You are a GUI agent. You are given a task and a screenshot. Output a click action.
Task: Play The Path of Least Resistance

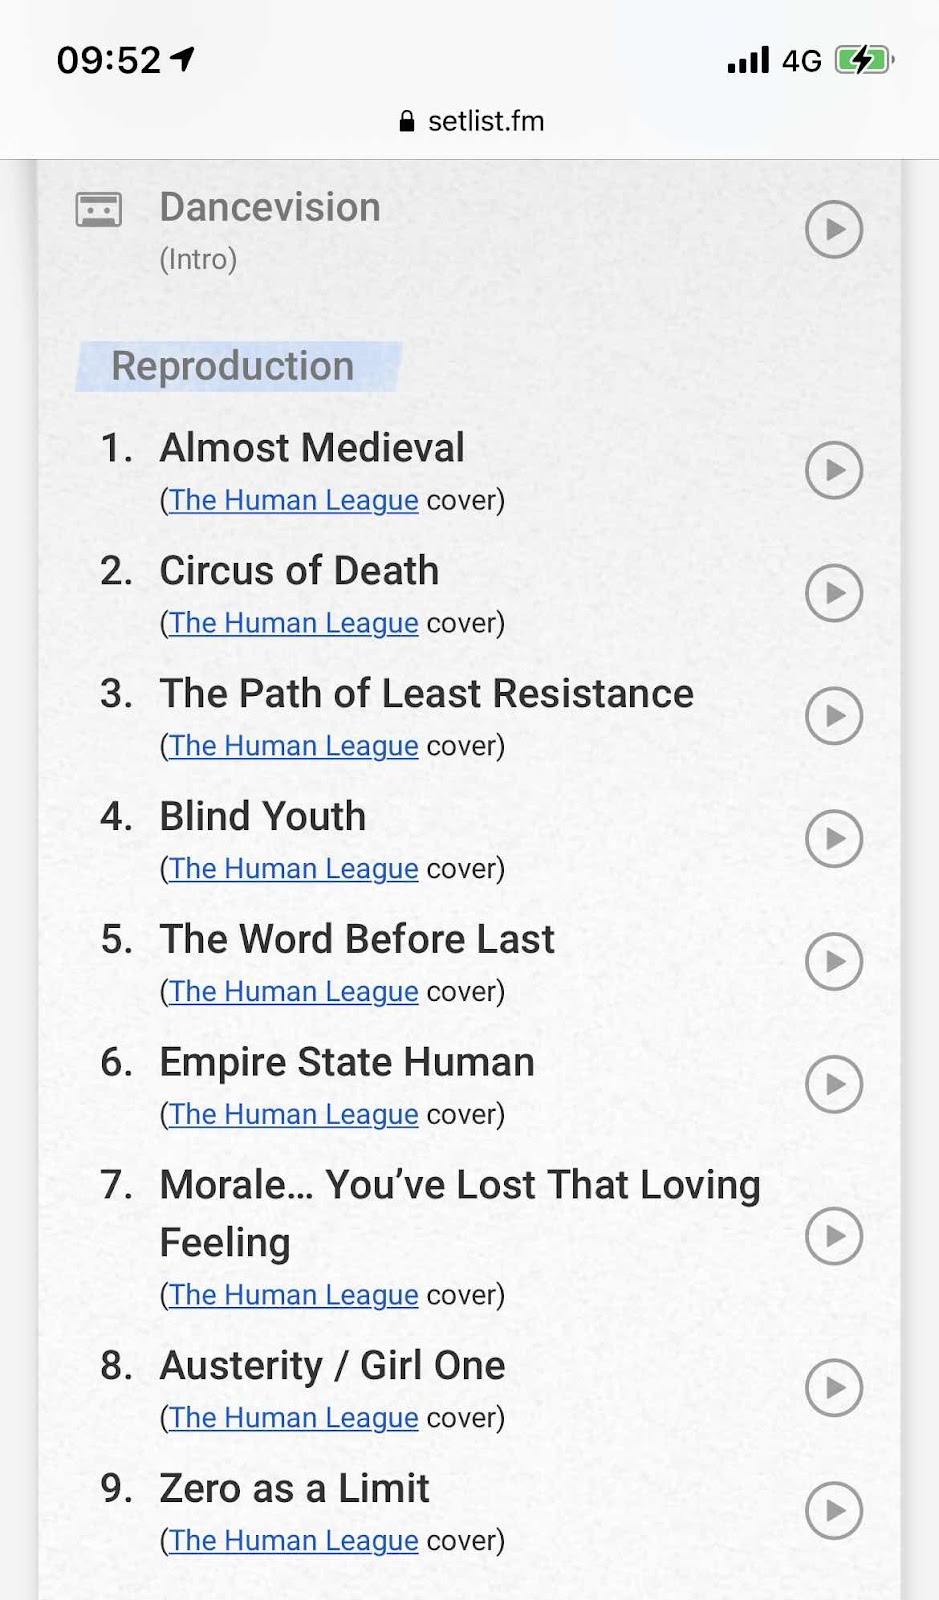(x=834, y=716)
